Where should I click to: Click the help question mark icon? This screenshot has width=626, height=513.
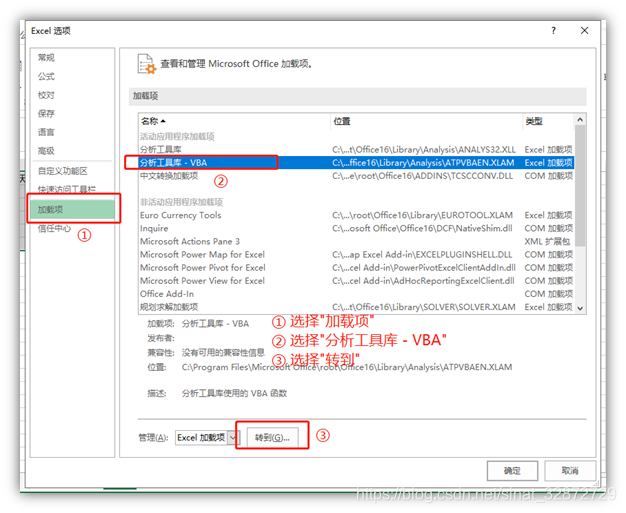point(553,30)
